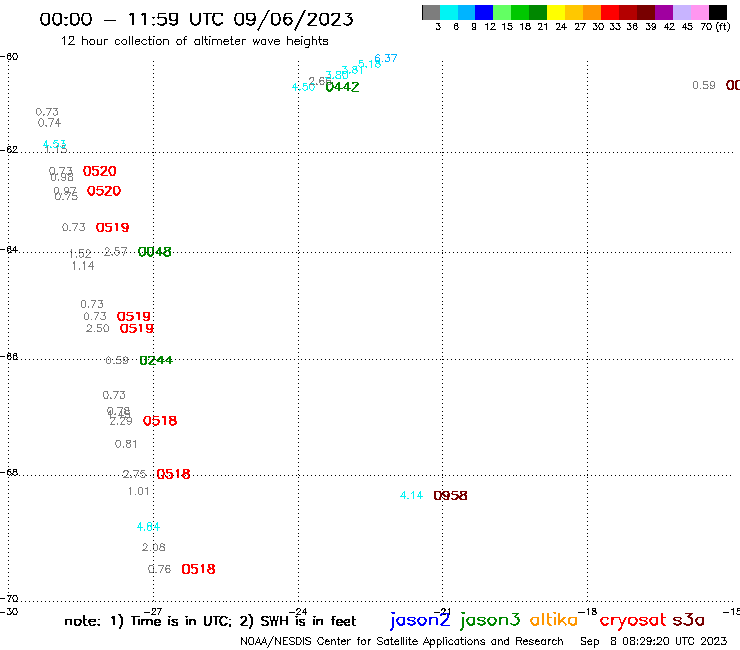
Task: Click the yellow swatch in the color scale
Action: pos(556,12)
